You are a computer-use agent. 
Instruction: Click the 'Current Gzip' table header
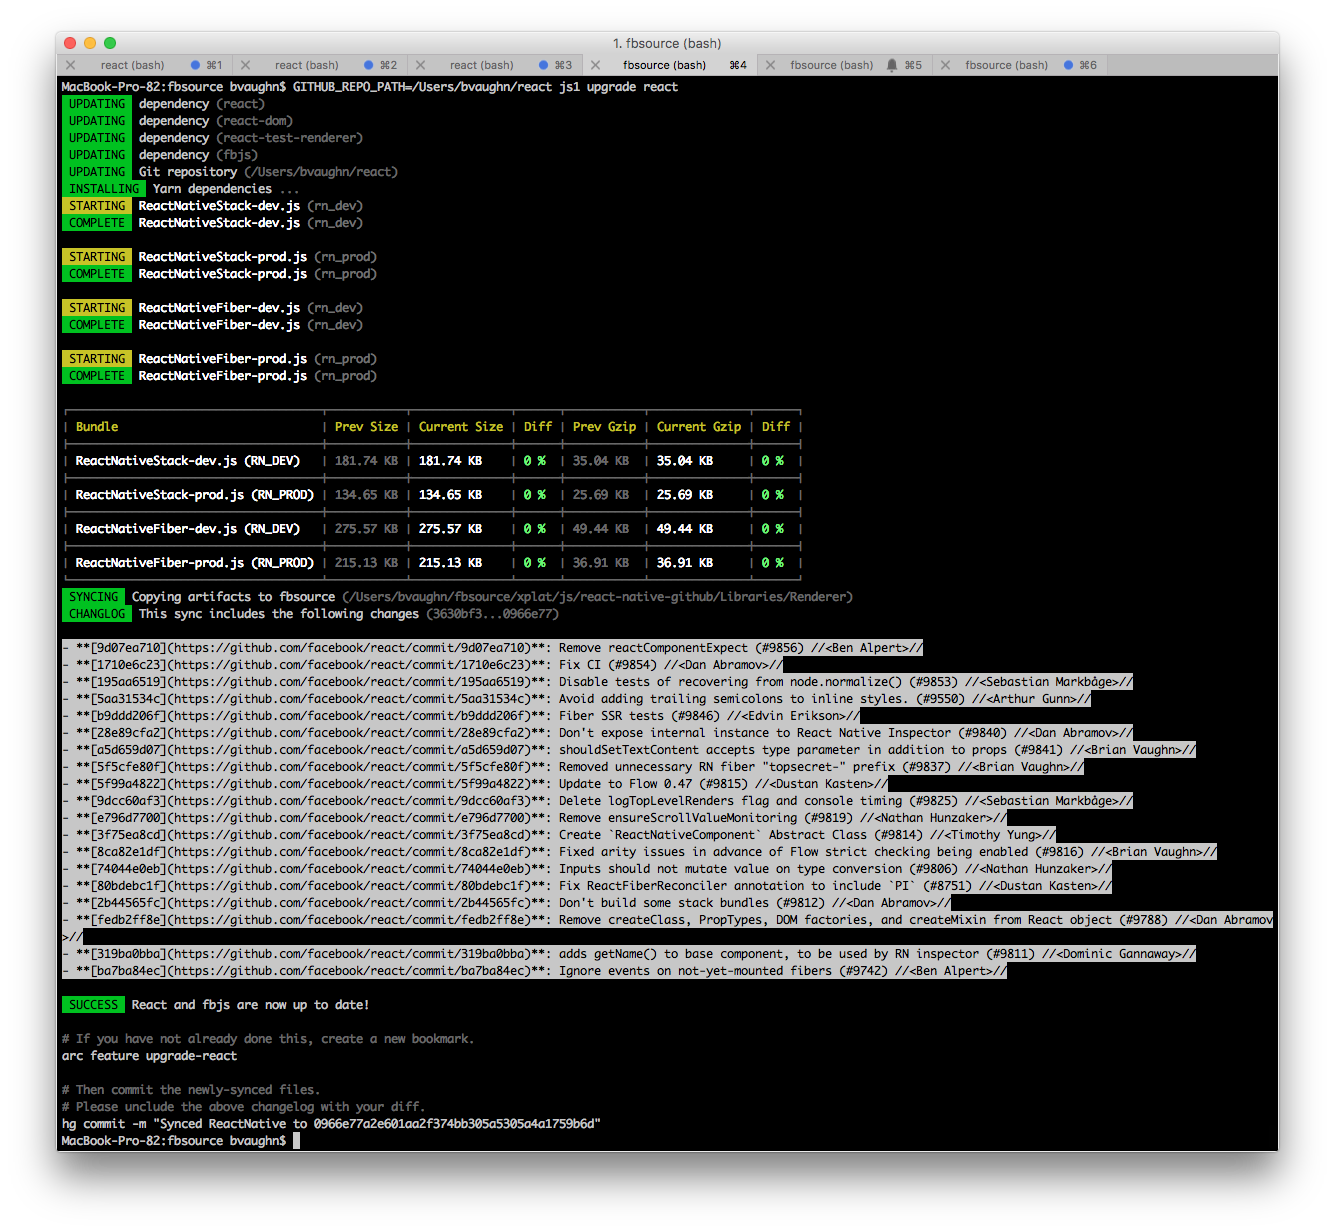[699, 427]
